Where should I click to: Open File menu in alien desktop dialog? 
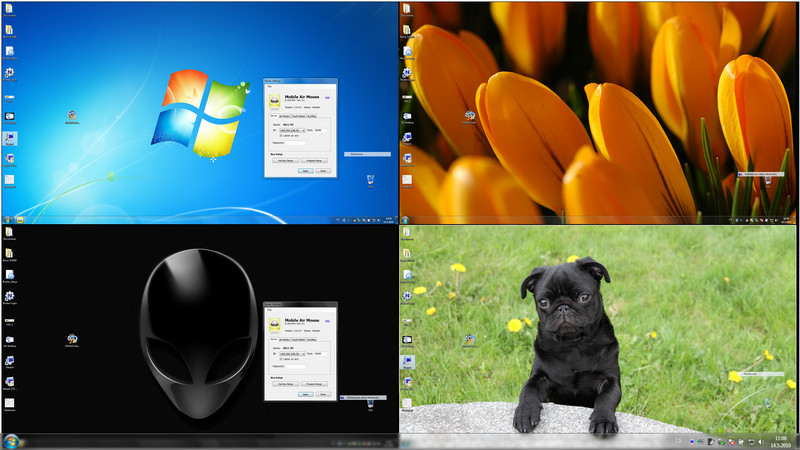269,310
